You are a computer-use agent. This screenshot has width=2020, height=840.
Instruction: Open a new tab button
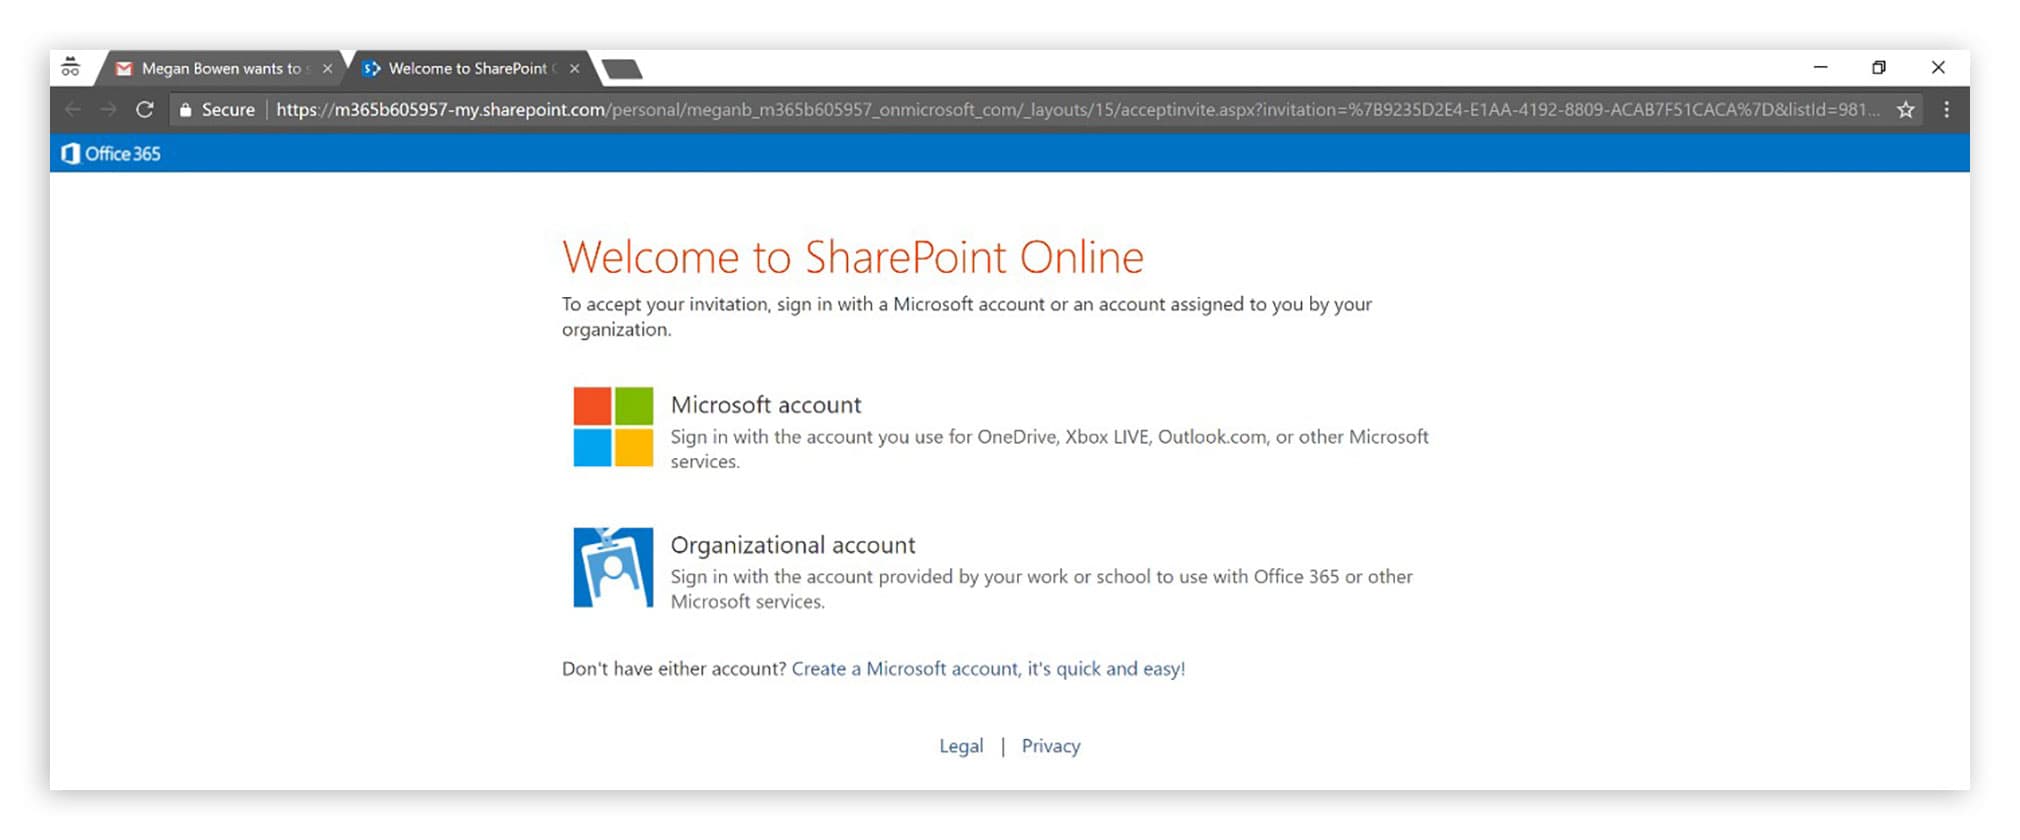point(623,69)
